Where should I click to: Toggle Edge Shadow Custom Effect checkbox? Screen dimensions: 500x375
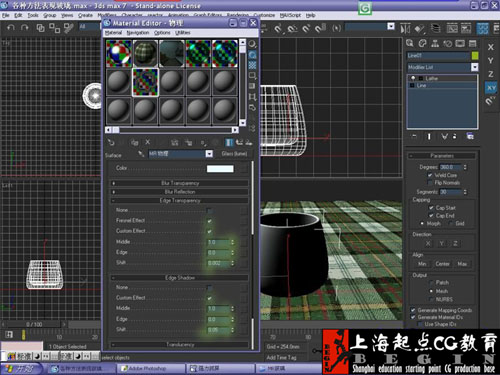click(210, 298)
